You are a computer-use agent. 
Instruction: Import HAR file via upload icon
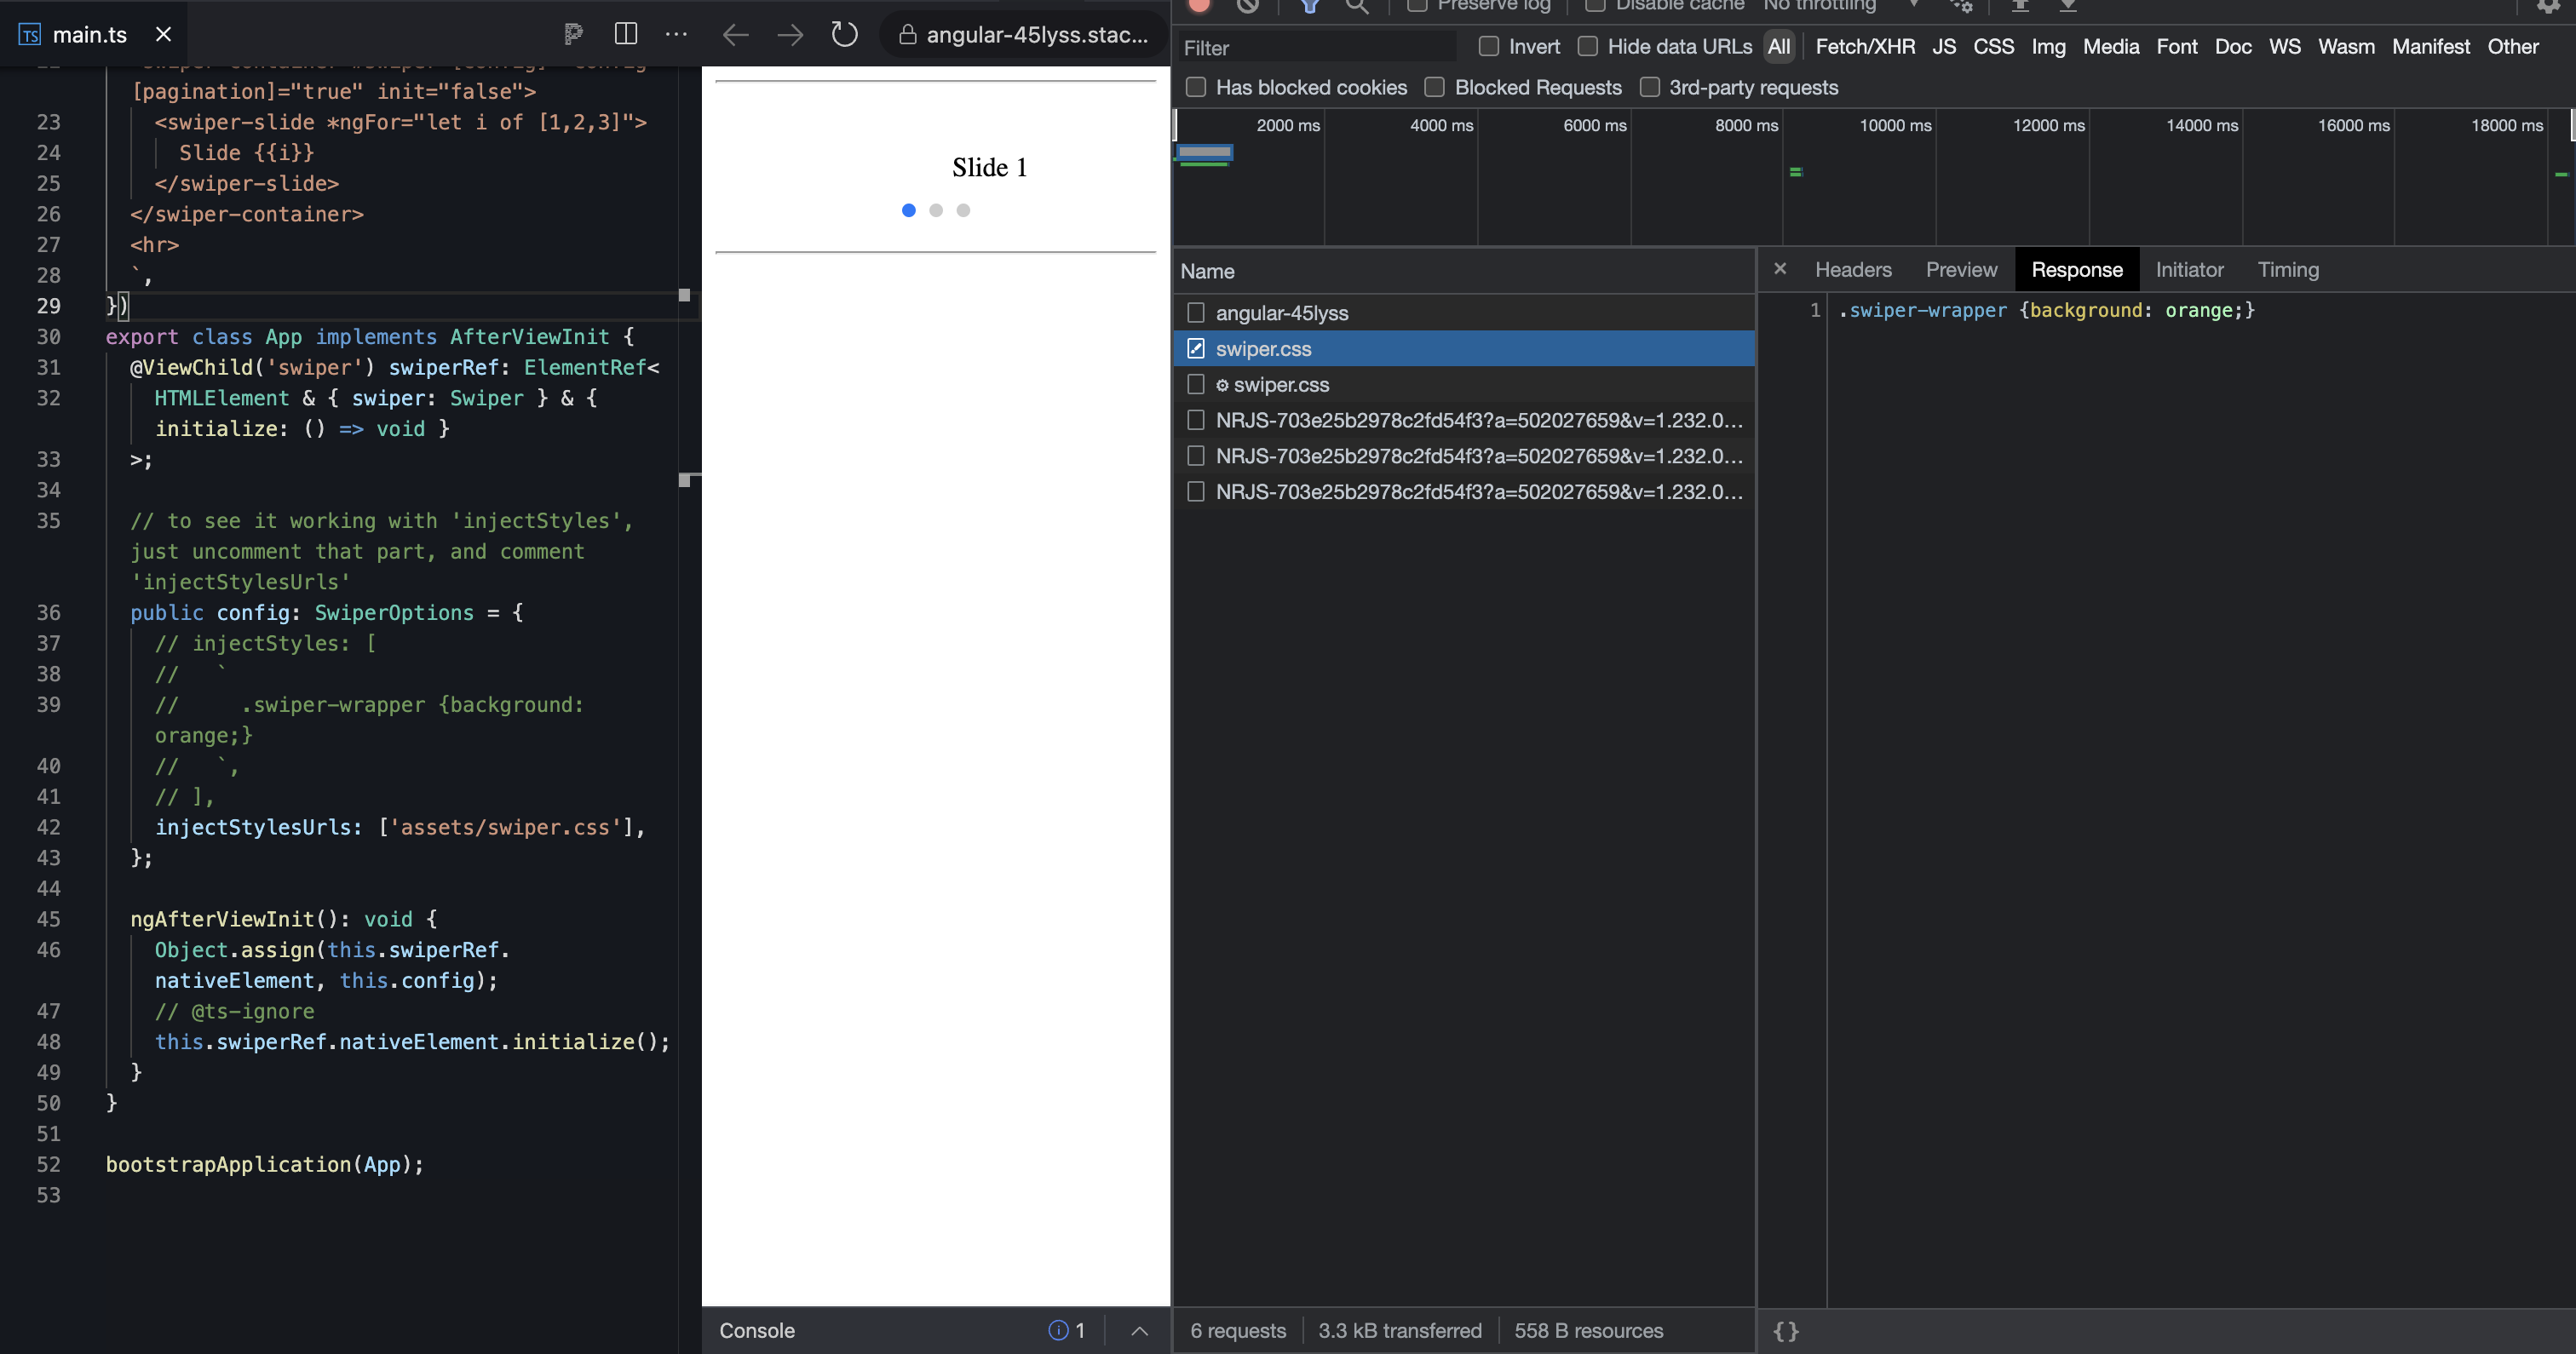2021,6
